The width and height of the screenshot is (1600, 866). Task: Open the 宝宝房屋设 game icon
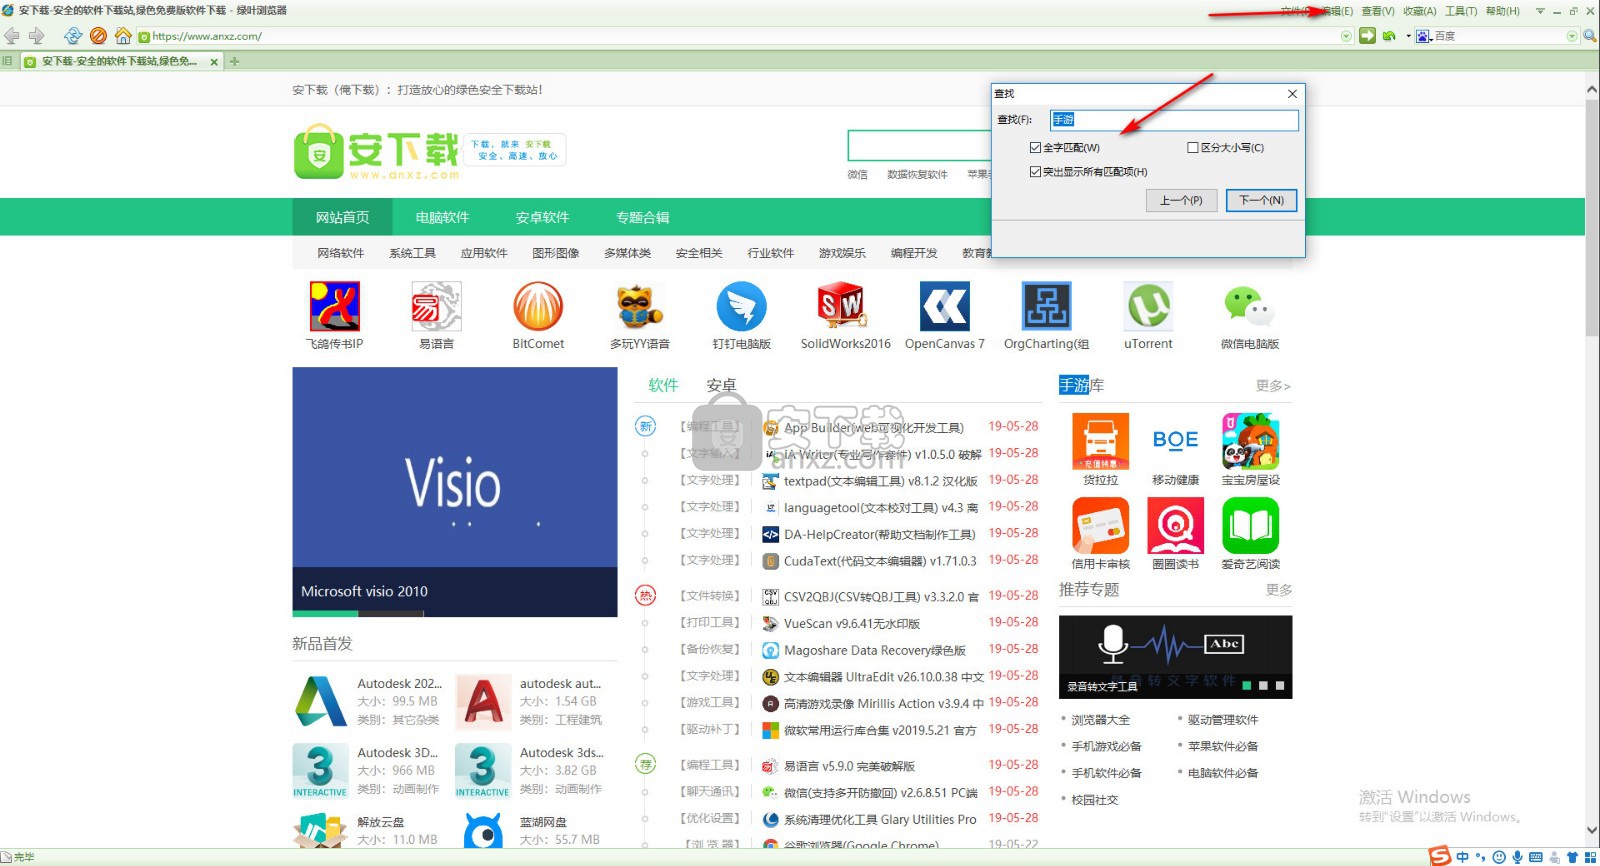click(1250, 441)
